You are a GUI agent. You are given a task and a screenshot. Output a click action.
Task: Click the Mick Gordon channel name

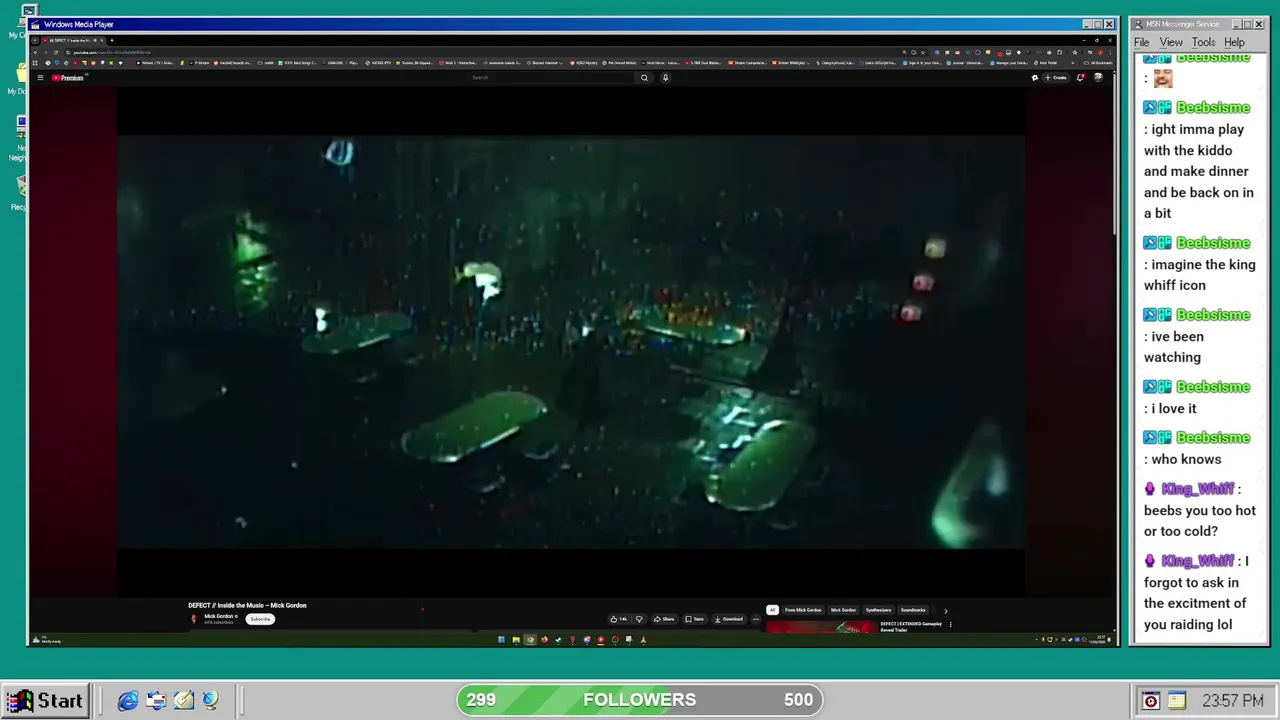point(219,616)
